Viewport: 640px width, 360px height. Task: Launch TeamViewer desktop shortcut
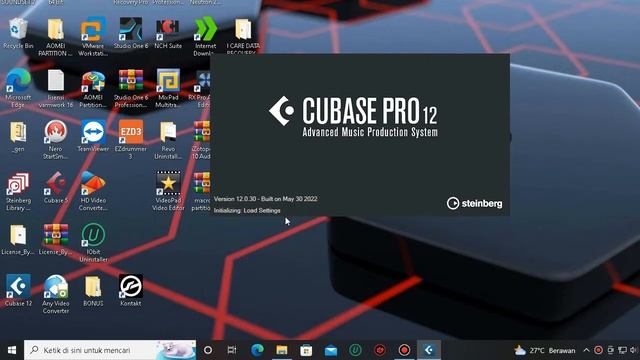pos(93,136)
